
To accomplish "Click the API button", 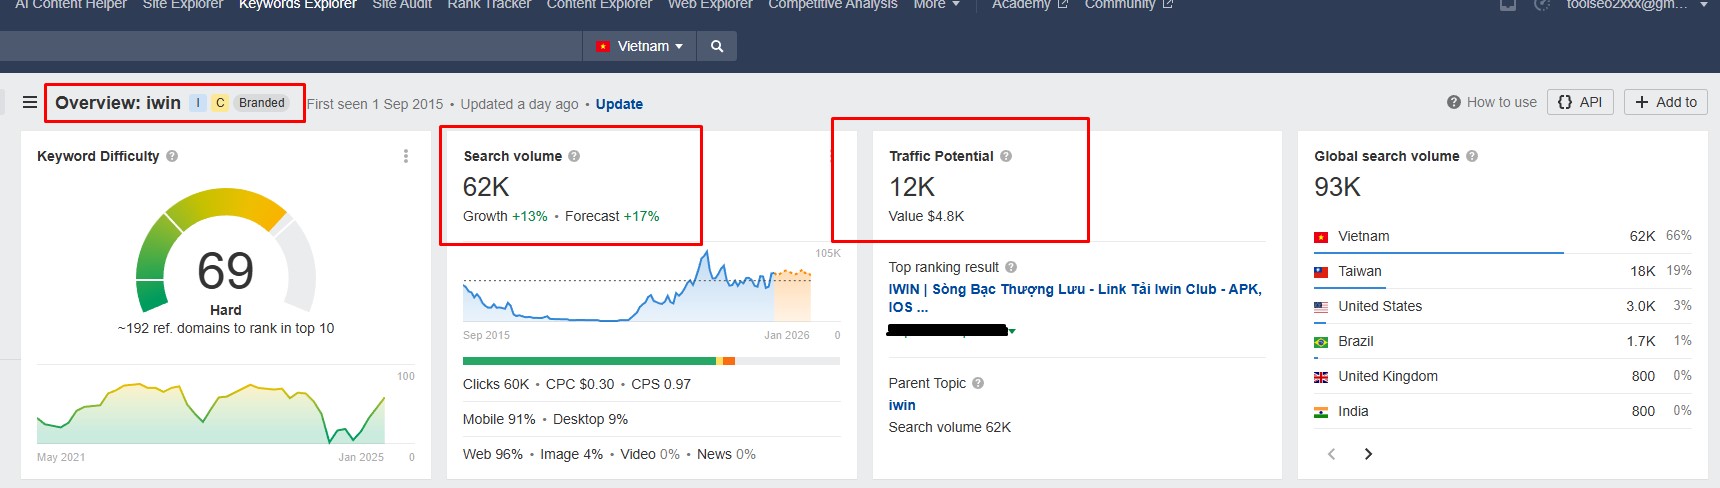I will [1580, 102].
